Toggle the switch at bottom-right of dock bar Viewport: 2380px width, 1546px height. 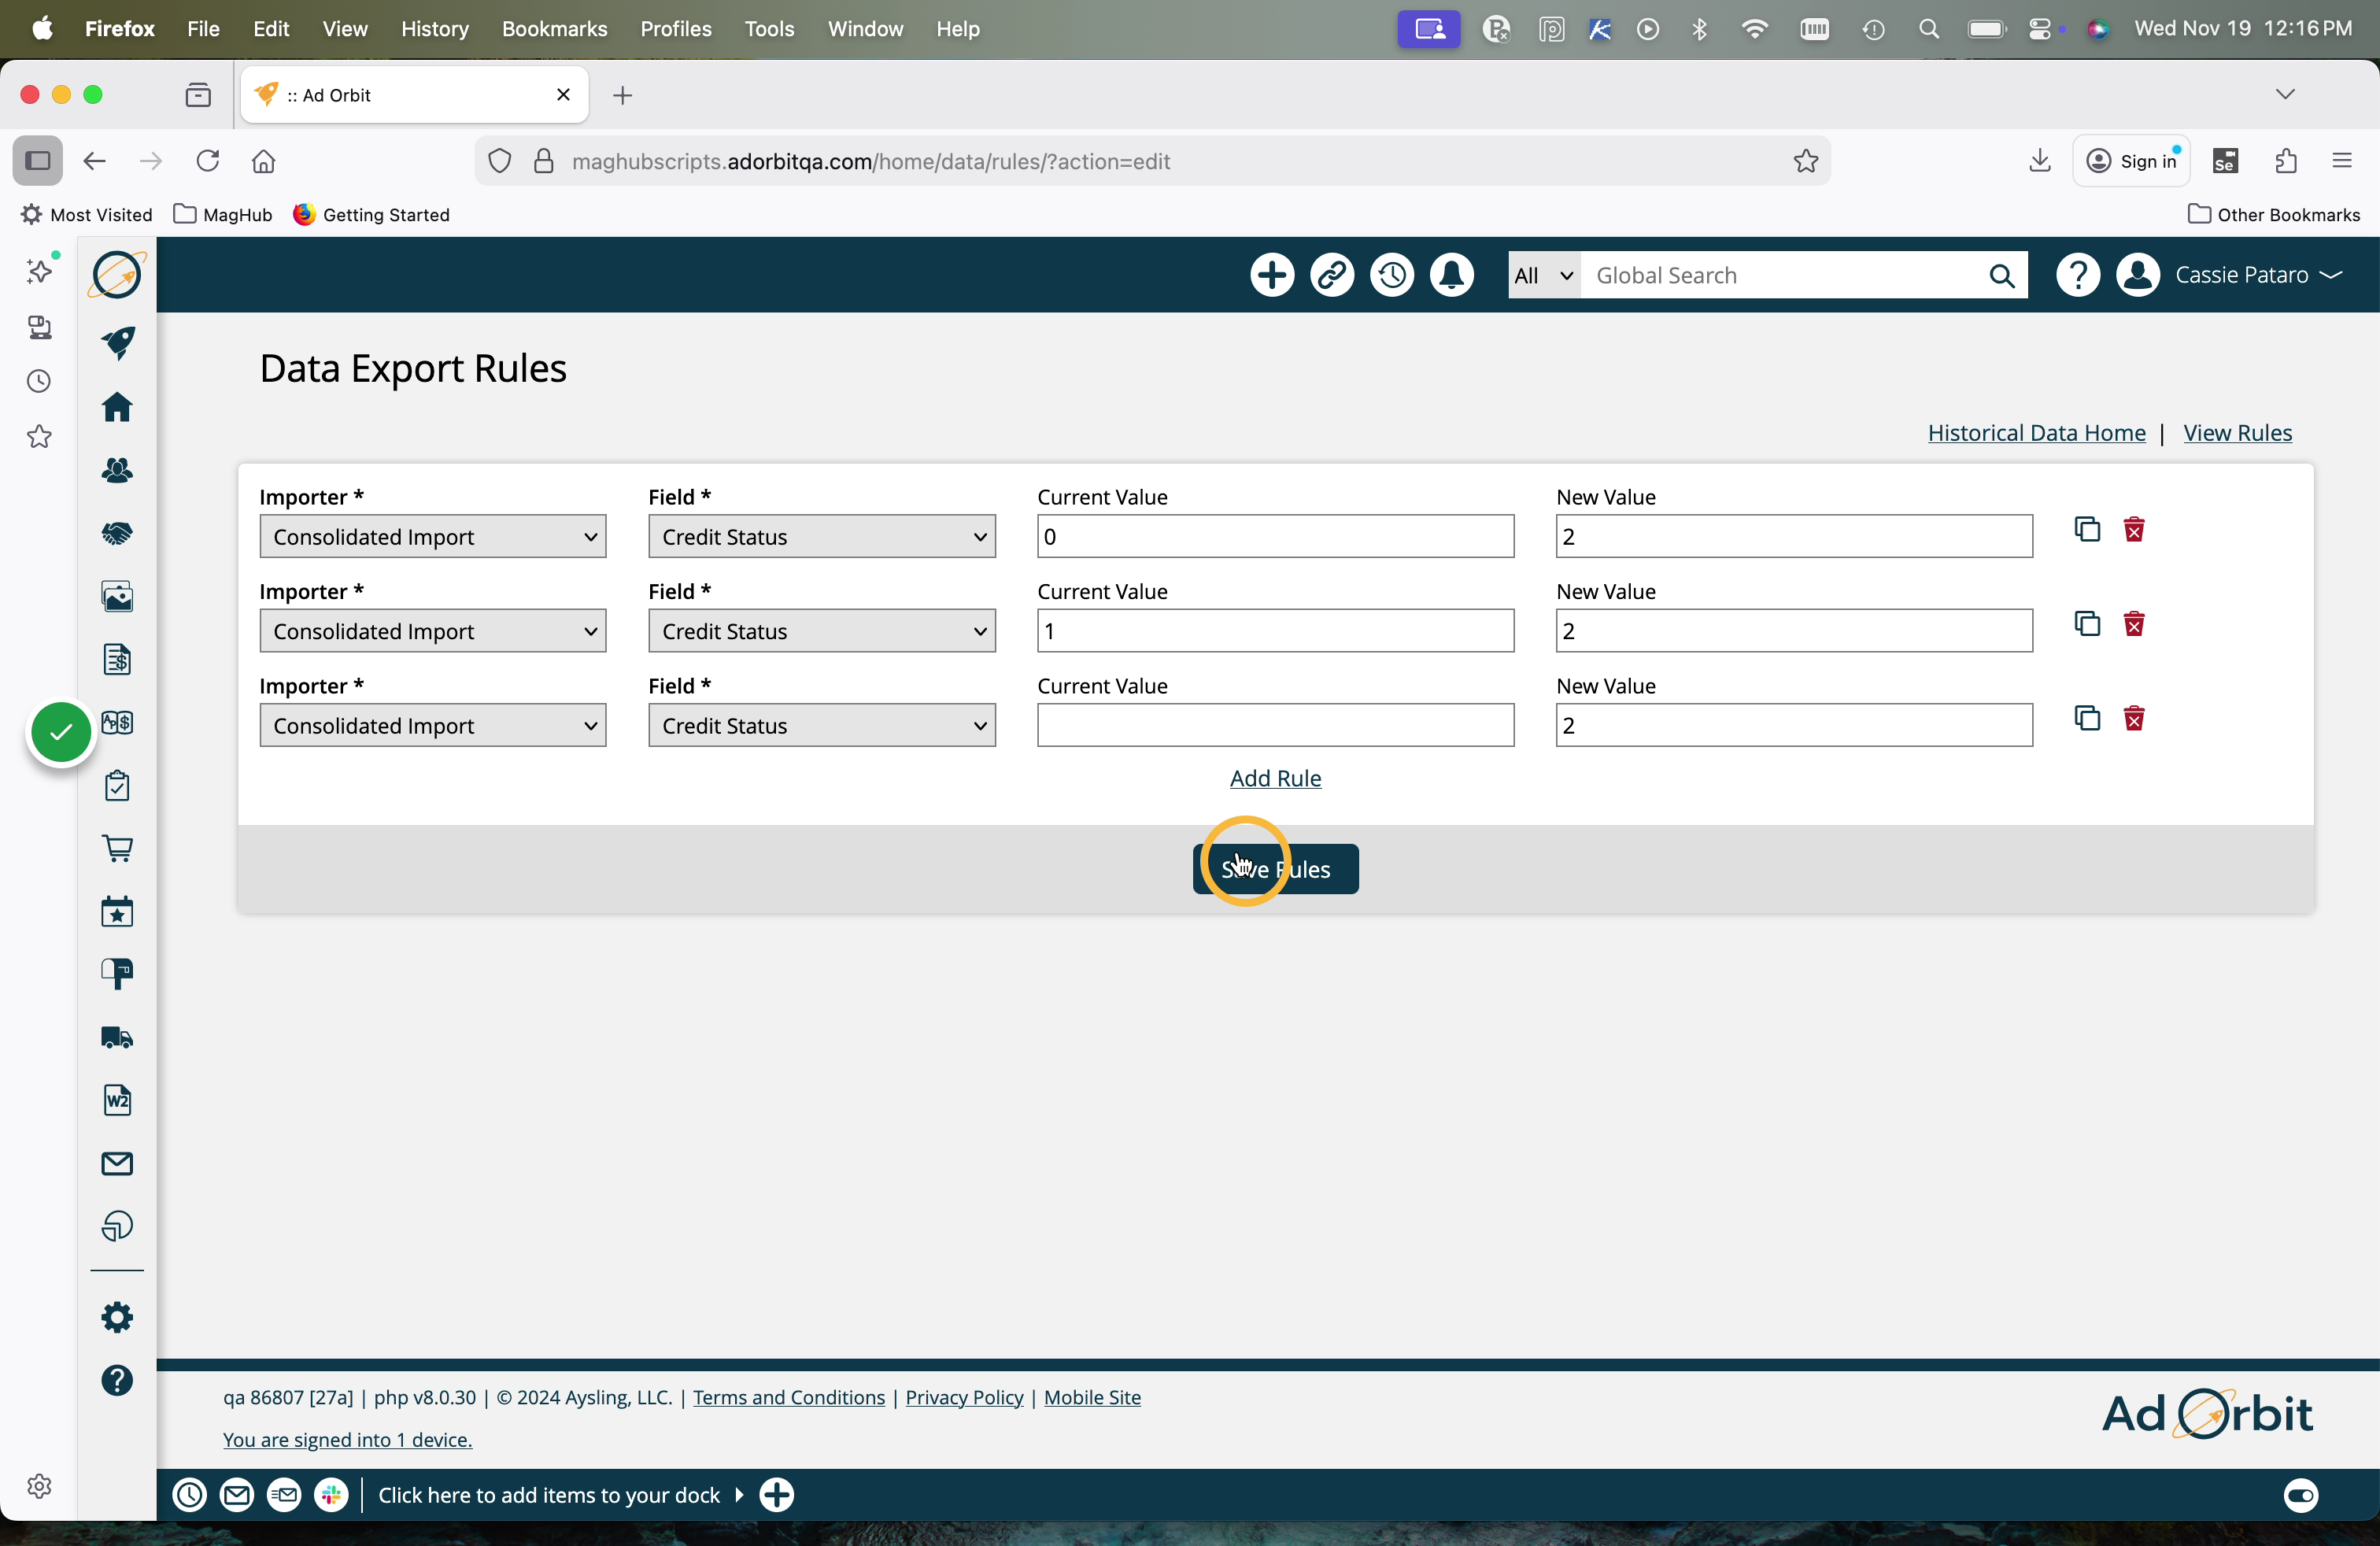click(2300, 1495)
